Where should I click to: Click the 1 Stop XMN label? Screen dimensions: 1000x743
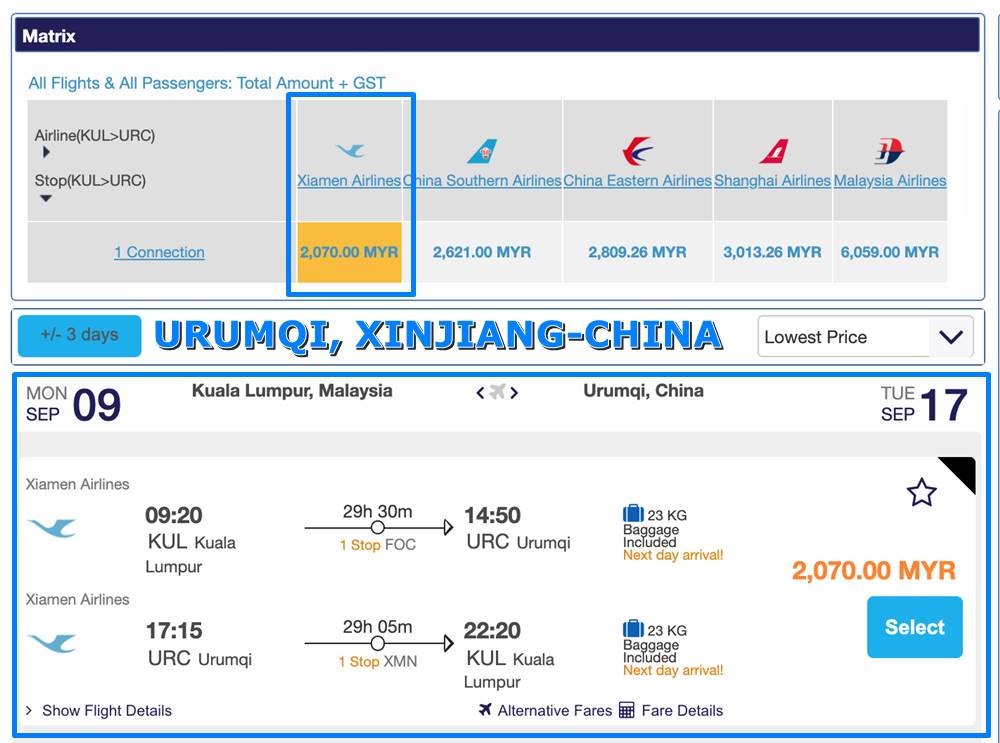coord(378,661)
